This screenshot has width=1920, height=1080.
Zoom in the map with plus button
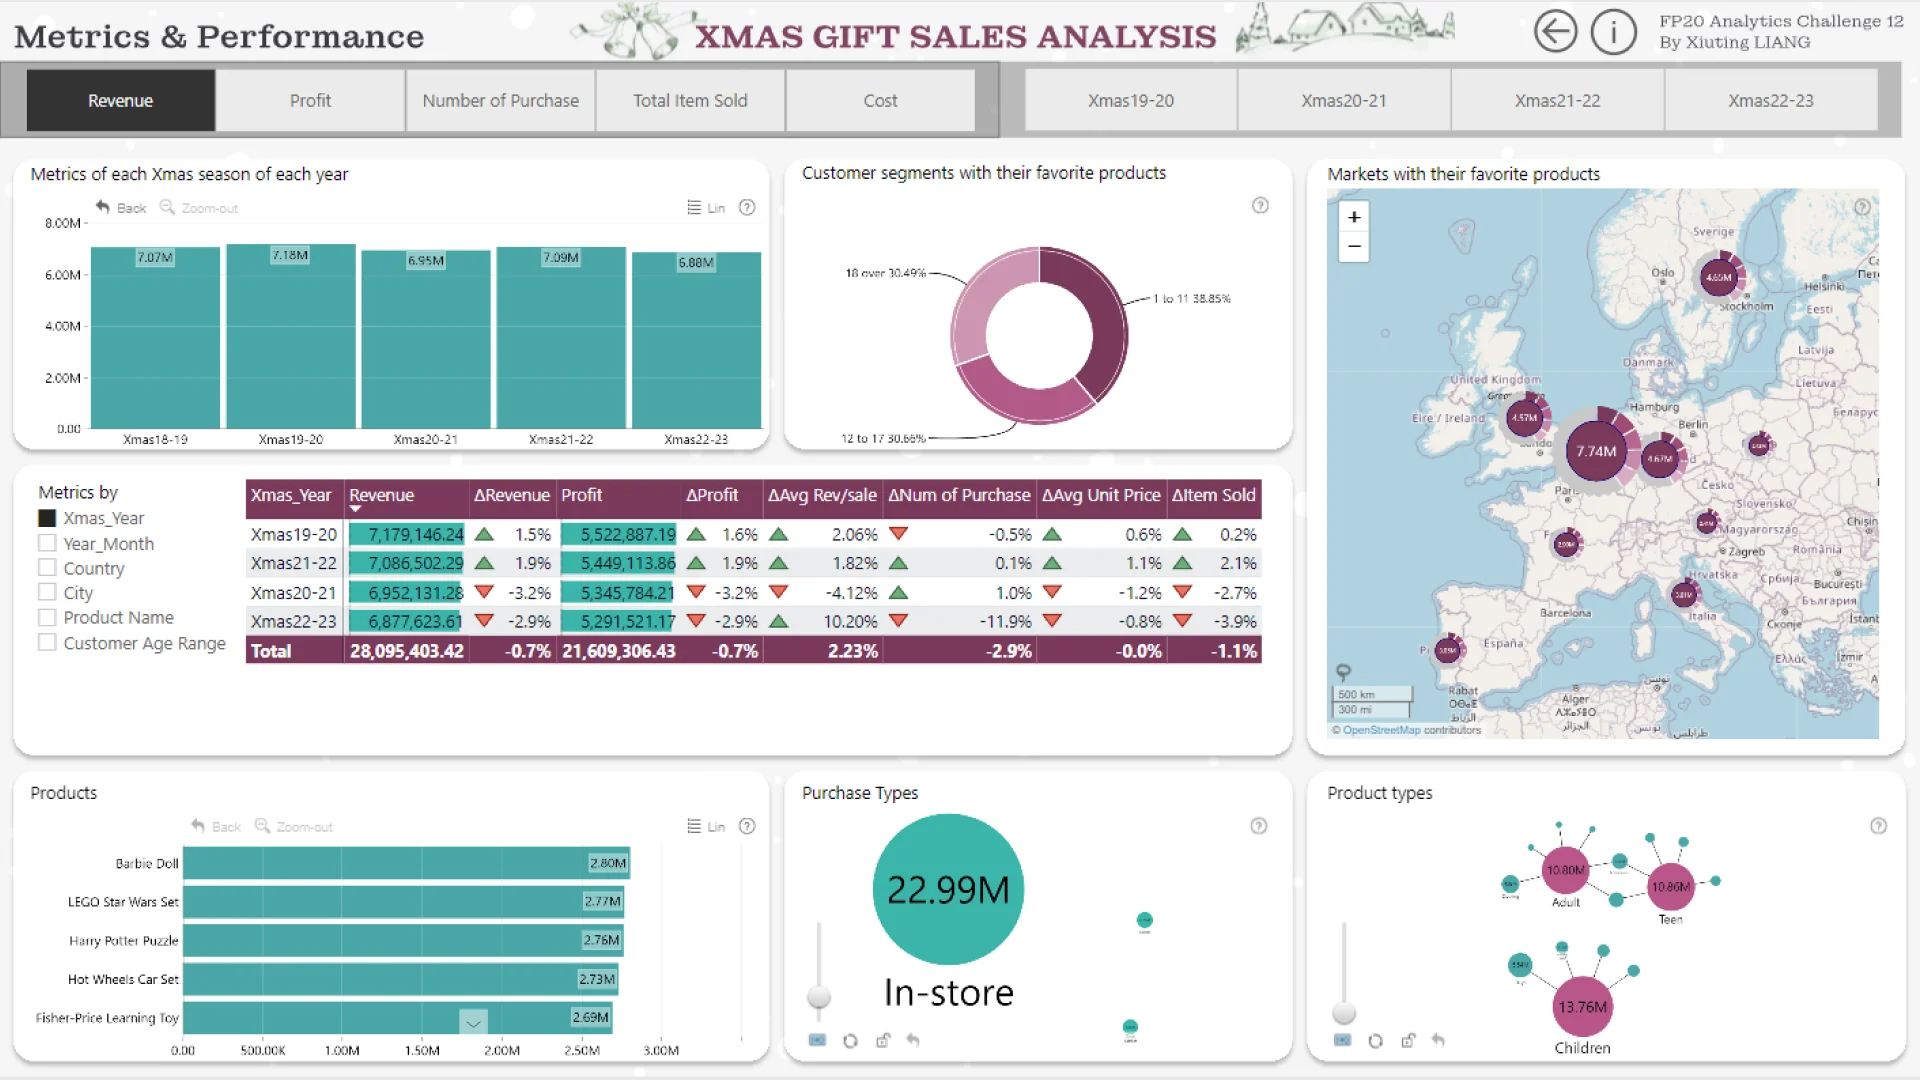[x=1354, y=217]
